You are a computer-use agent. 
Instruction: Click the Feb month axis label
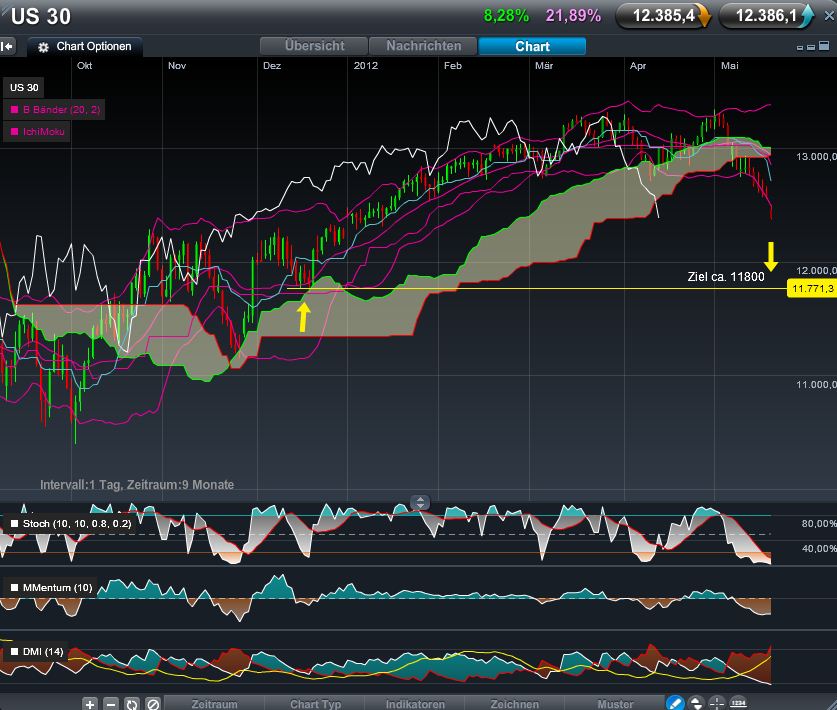tap(453, 66)
